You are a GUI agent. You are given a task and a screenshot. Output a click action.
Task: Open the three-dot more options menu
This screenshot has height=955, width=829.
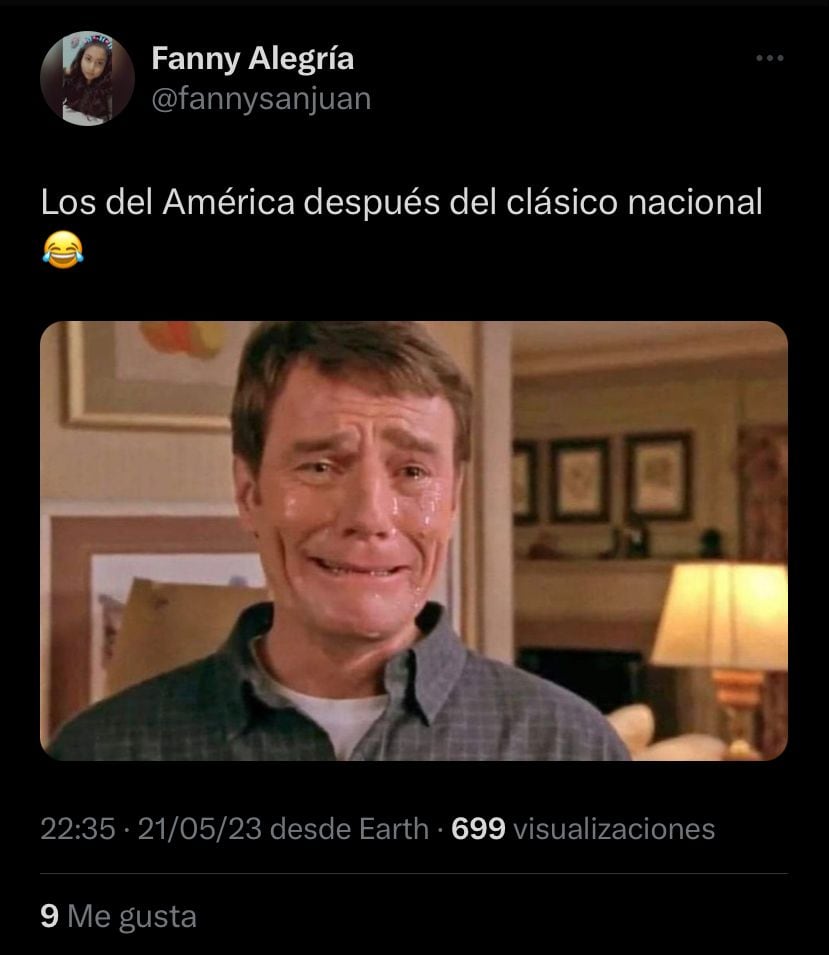(769, 58)
